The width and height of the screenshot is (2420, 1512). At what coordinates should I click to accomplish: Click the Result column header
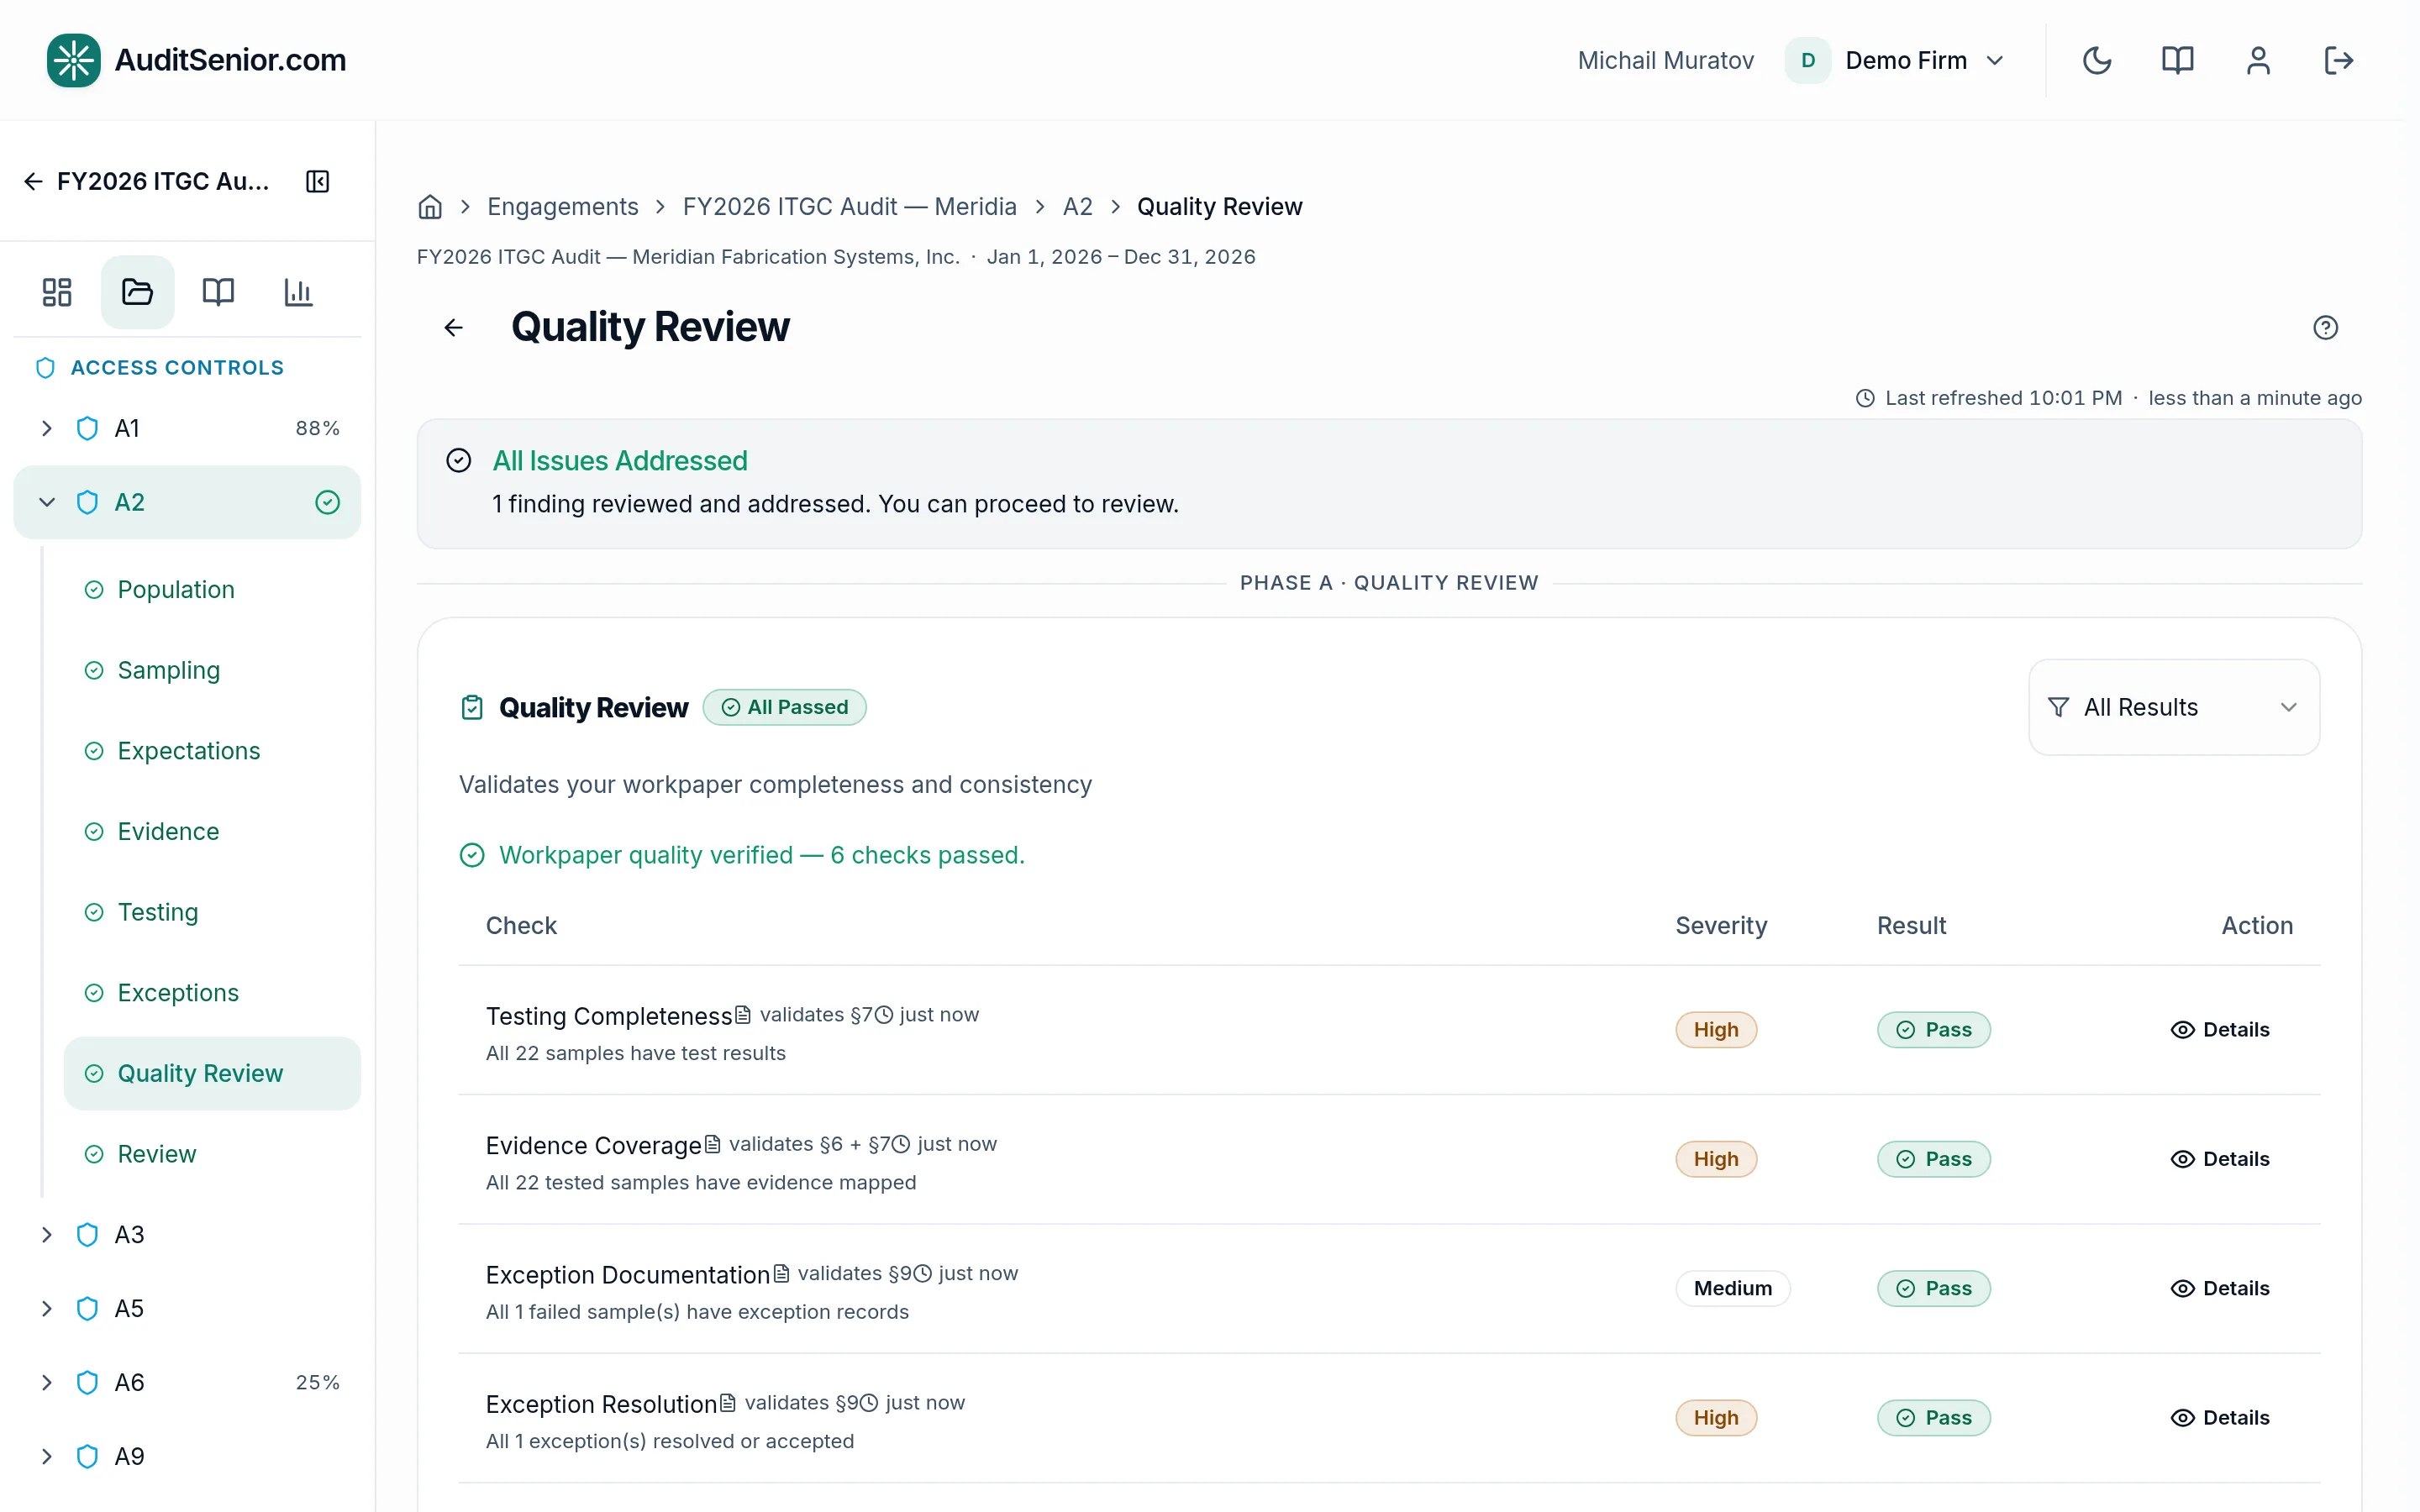(1911, 926)
